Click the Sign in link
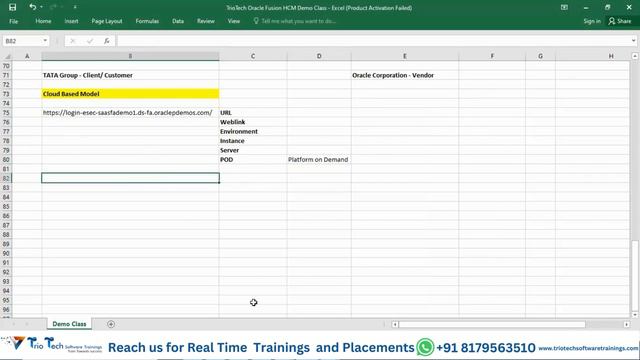640x360 pixels. (592, 21)
